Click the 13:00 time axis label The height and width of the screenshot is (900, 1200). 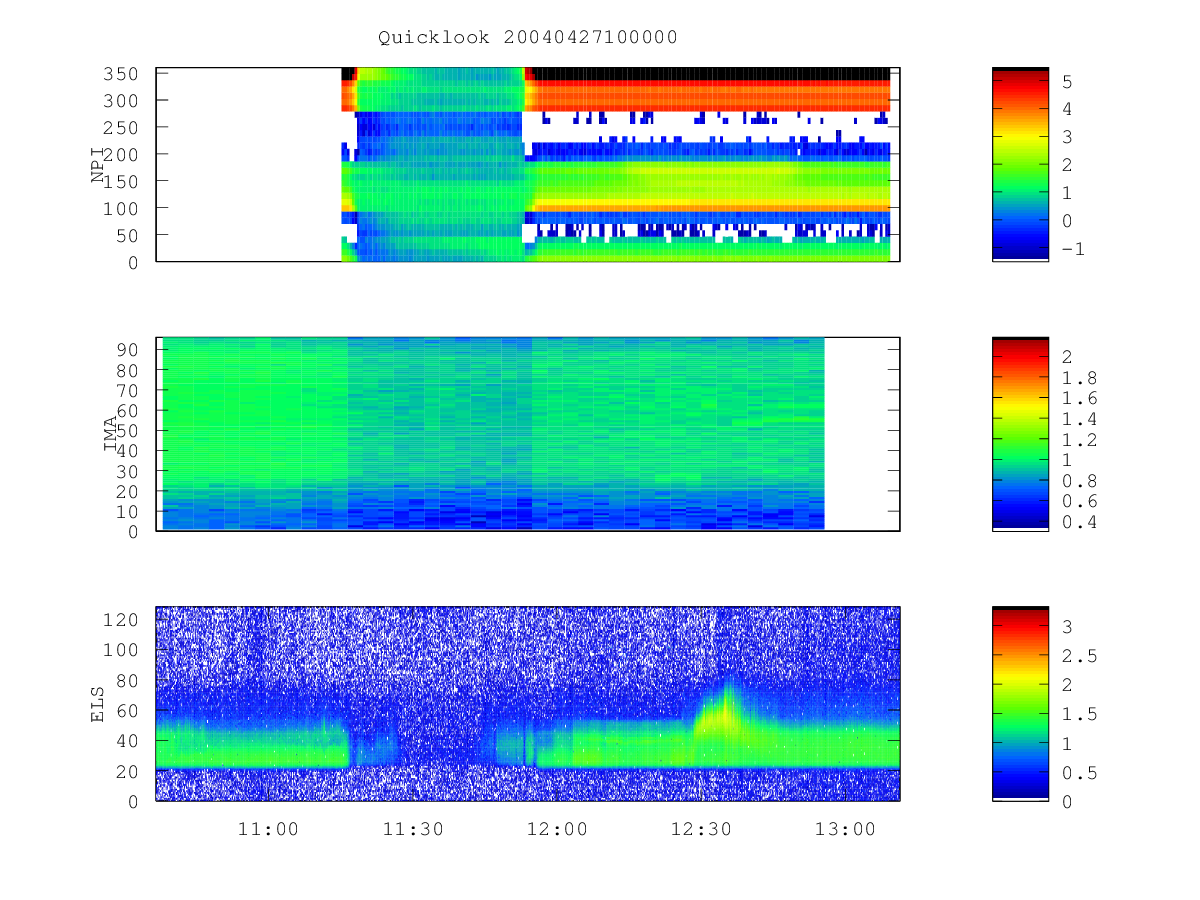[x=845, y=829]
